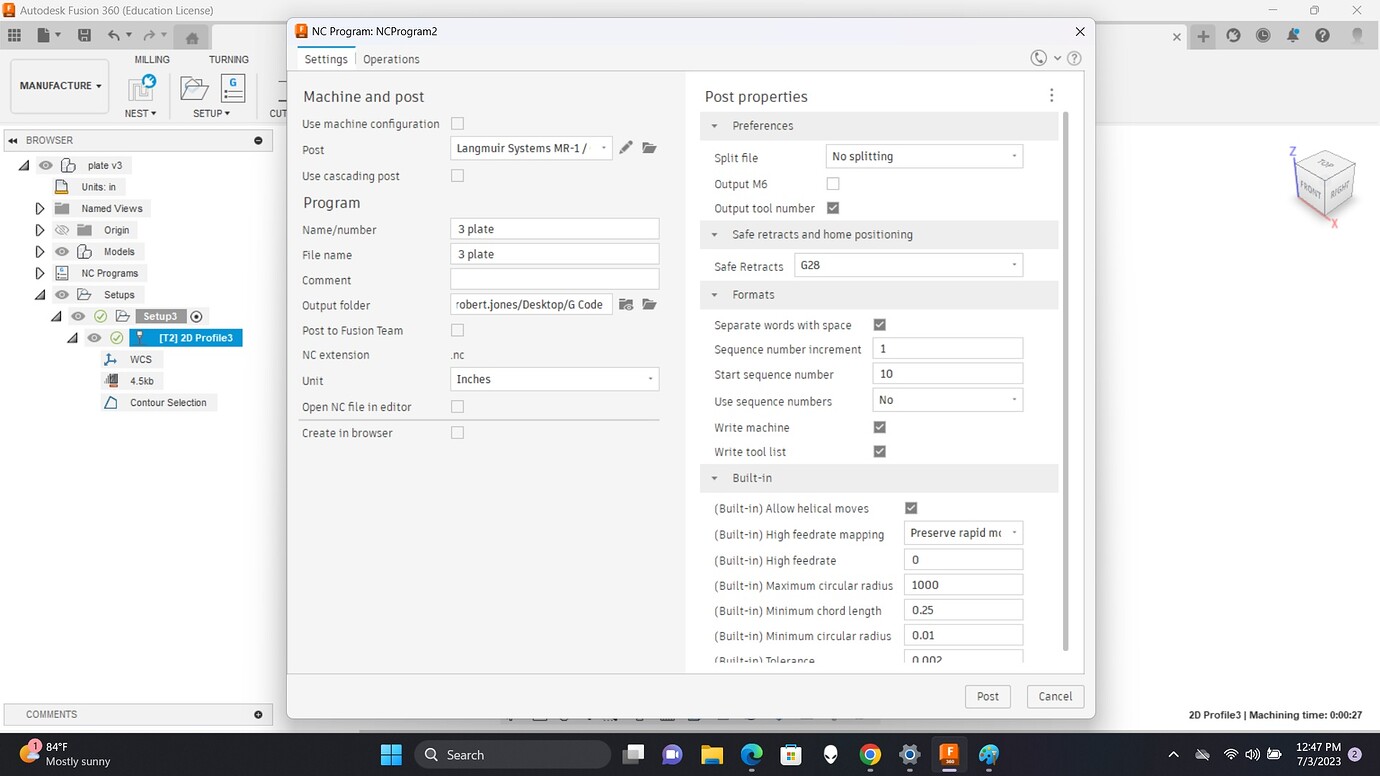Browse output folder with open-folder icon
The width and height of the screenshot is (1380, 776).
pyautogui.click(x=649, y=305)
